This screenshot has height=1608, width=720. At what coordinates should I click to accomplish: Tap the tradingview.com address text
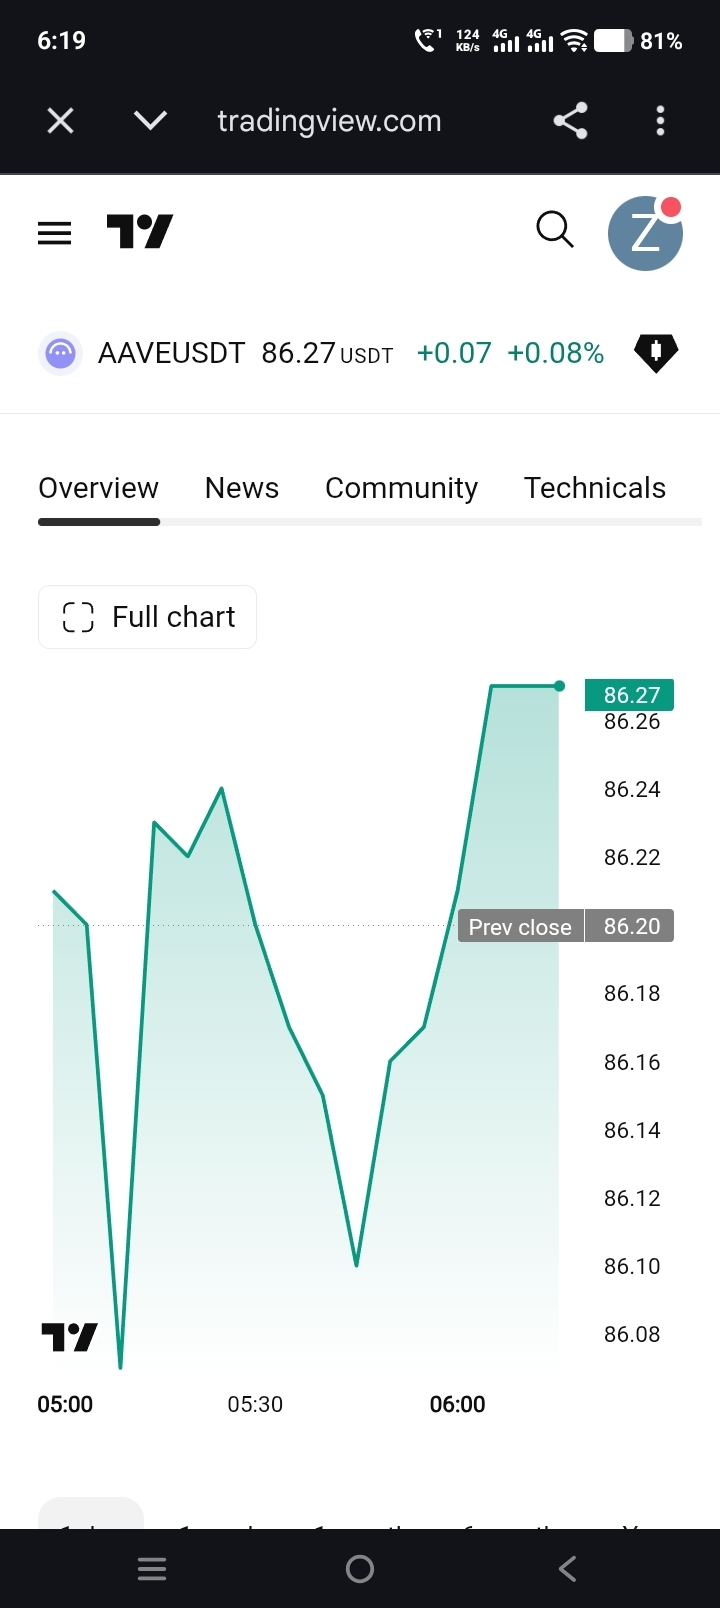[329, 121]
